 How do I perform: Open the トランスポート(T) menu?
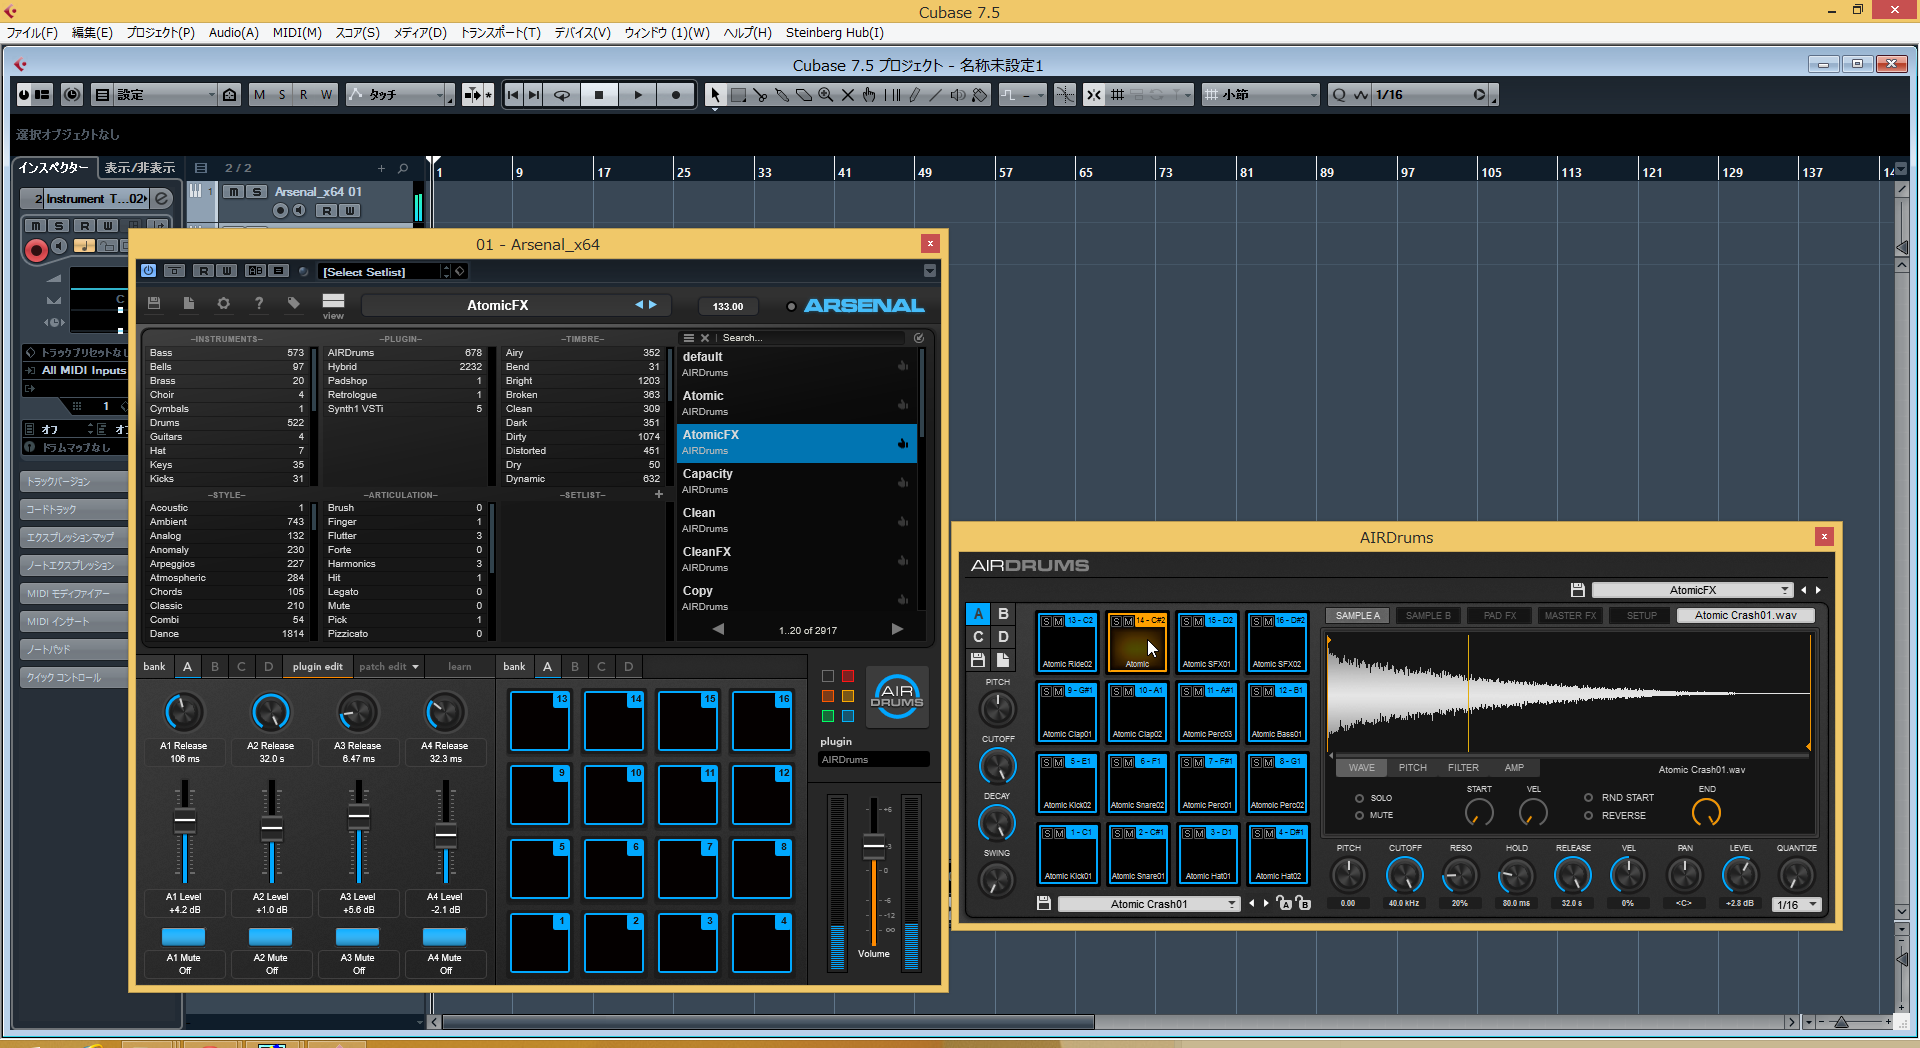click(x=500, y=32)
